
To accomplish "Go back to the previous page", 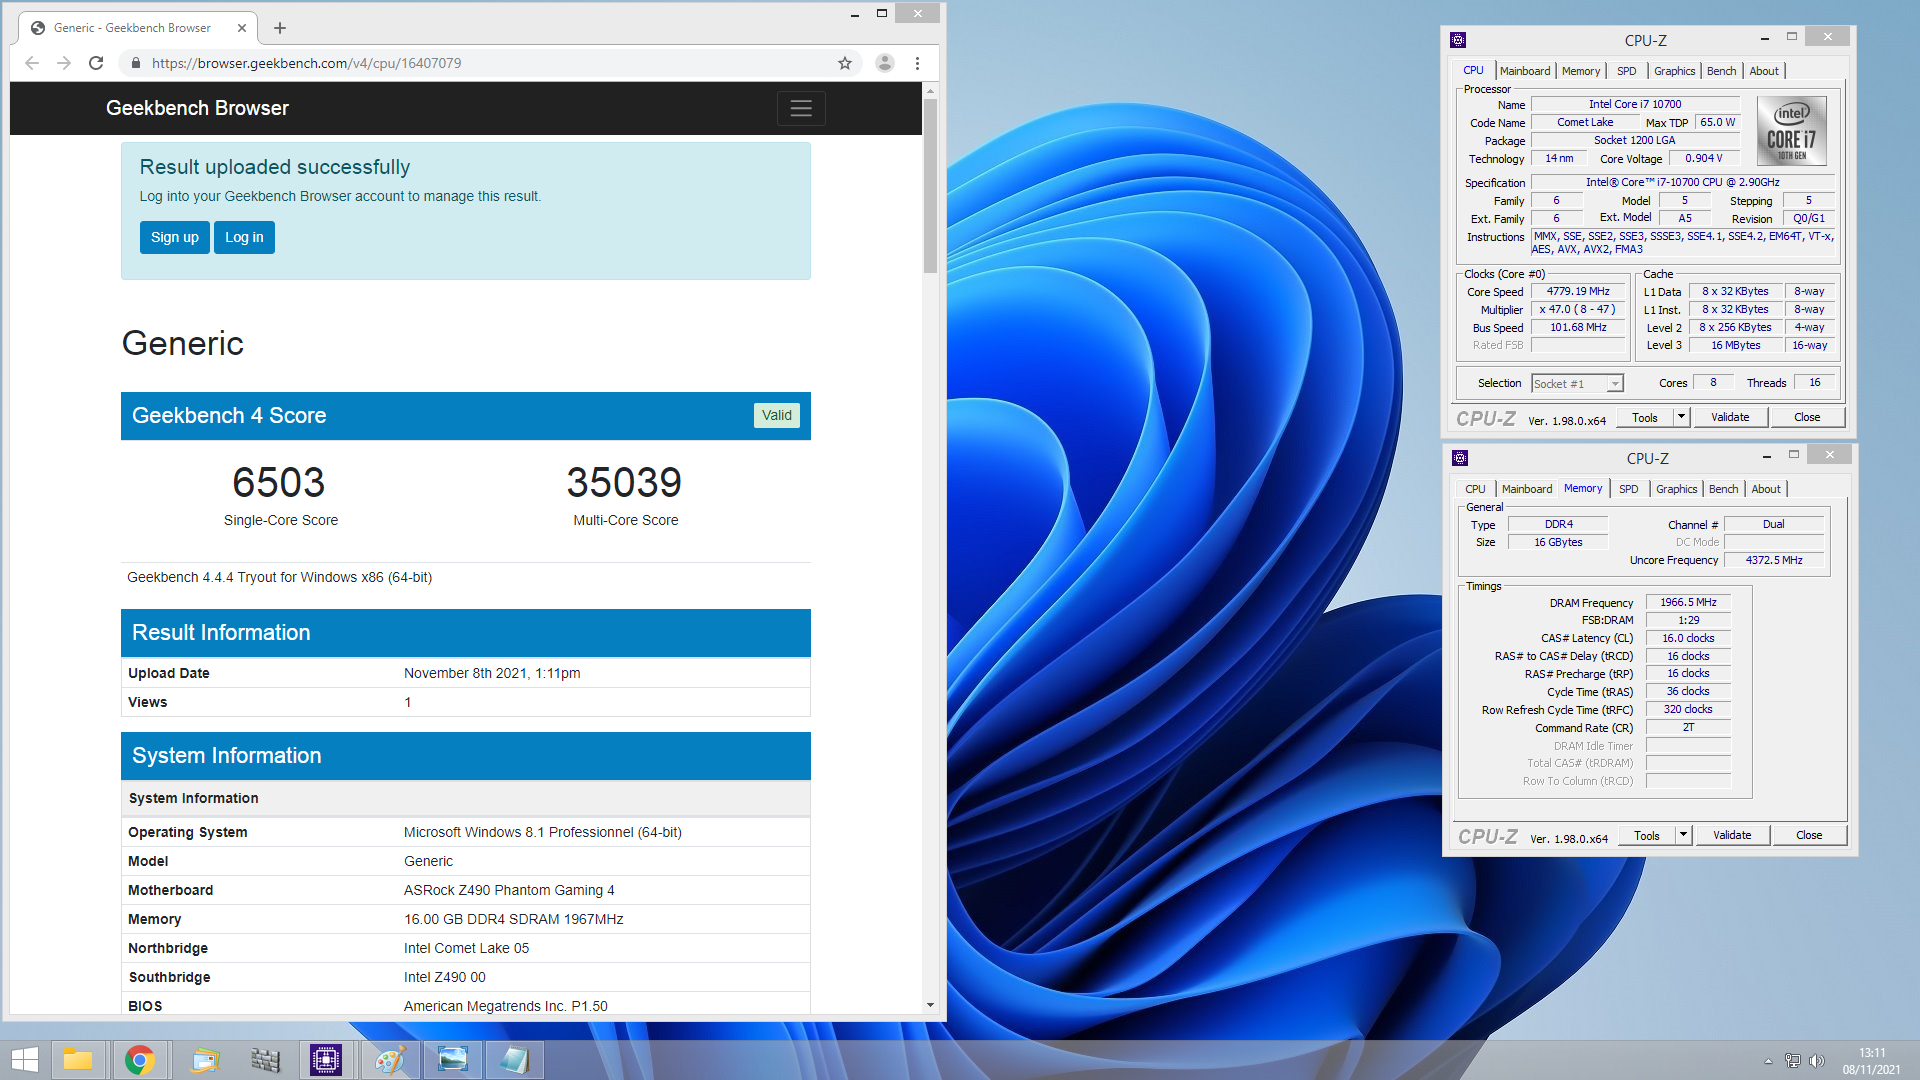I will [32, 63].
